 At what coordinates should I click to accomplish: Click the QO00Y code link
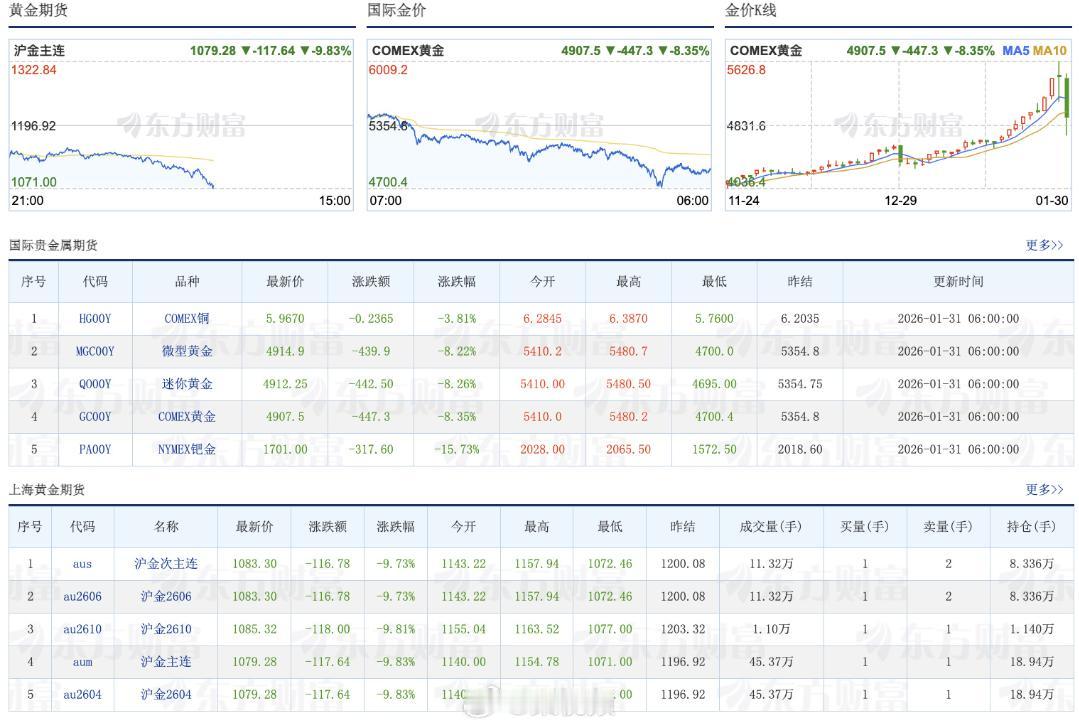pos(95,384)
